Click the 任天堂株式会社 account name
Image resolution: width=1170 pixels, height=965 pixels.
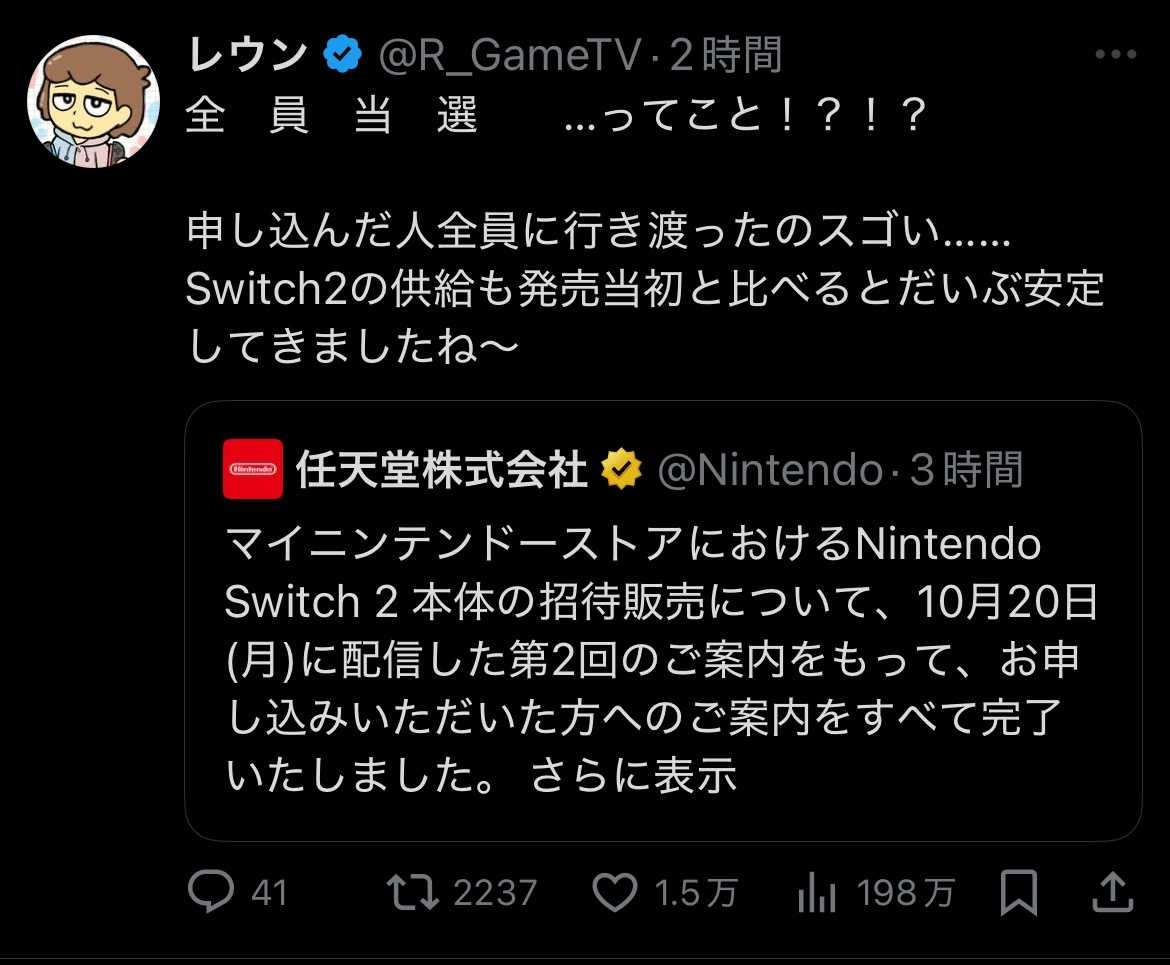click(441, 469)
